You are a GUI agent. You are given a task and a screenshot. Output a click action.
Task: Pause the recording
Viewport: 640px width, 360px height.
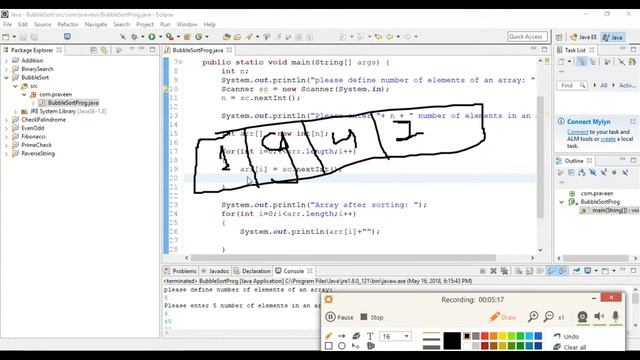(x=339, y=317)
